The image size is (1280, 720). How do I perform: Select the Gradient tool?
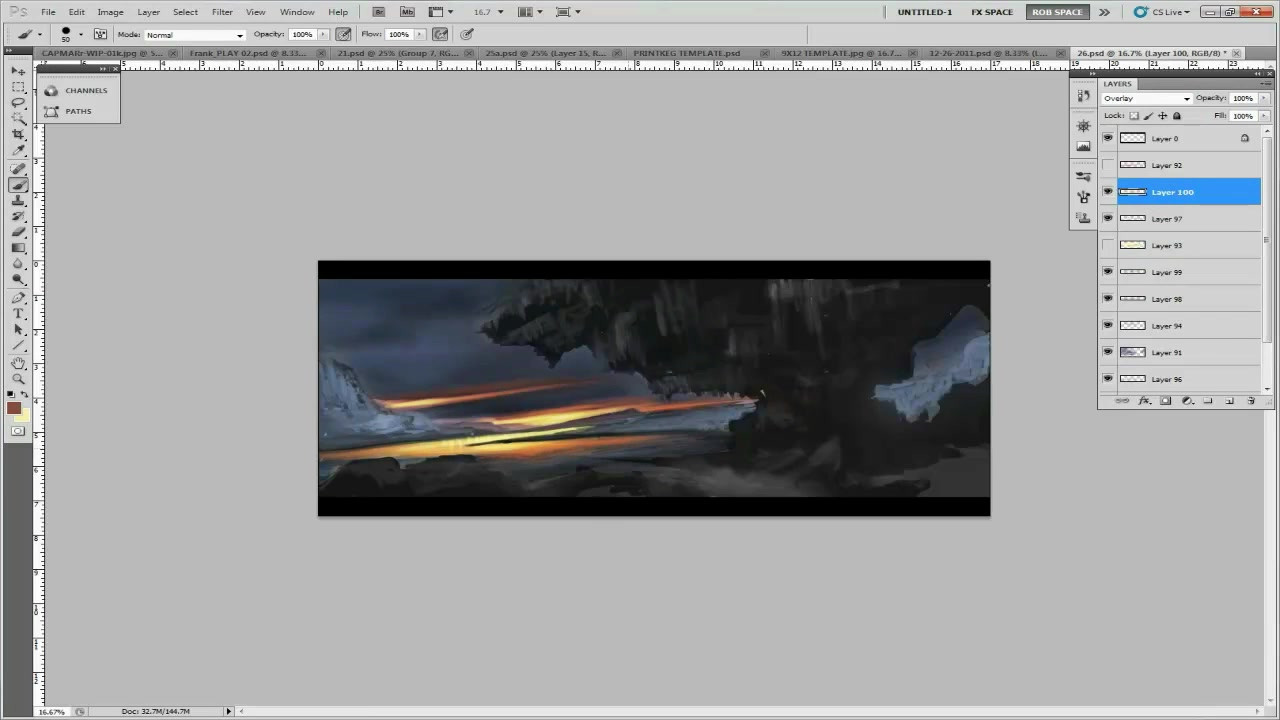tap(18, 248)
